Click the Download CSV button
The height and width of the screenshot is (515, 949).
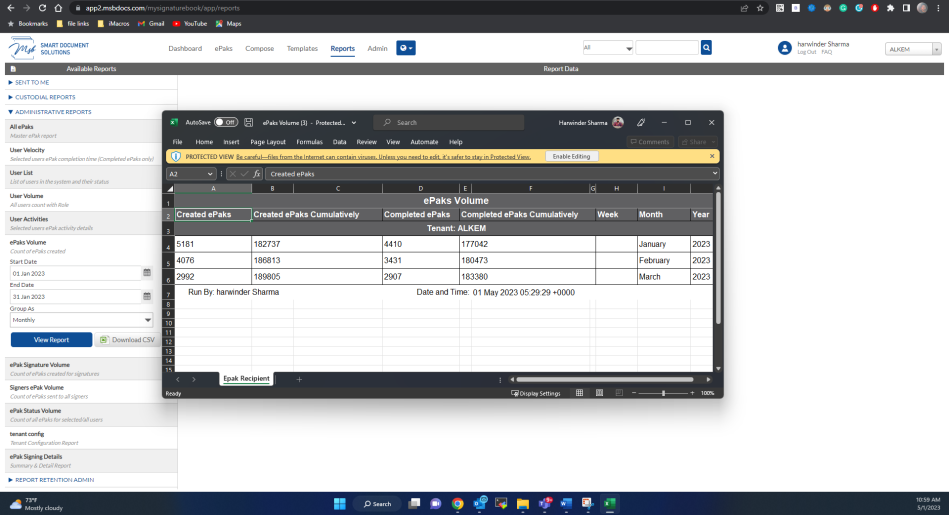127,340
